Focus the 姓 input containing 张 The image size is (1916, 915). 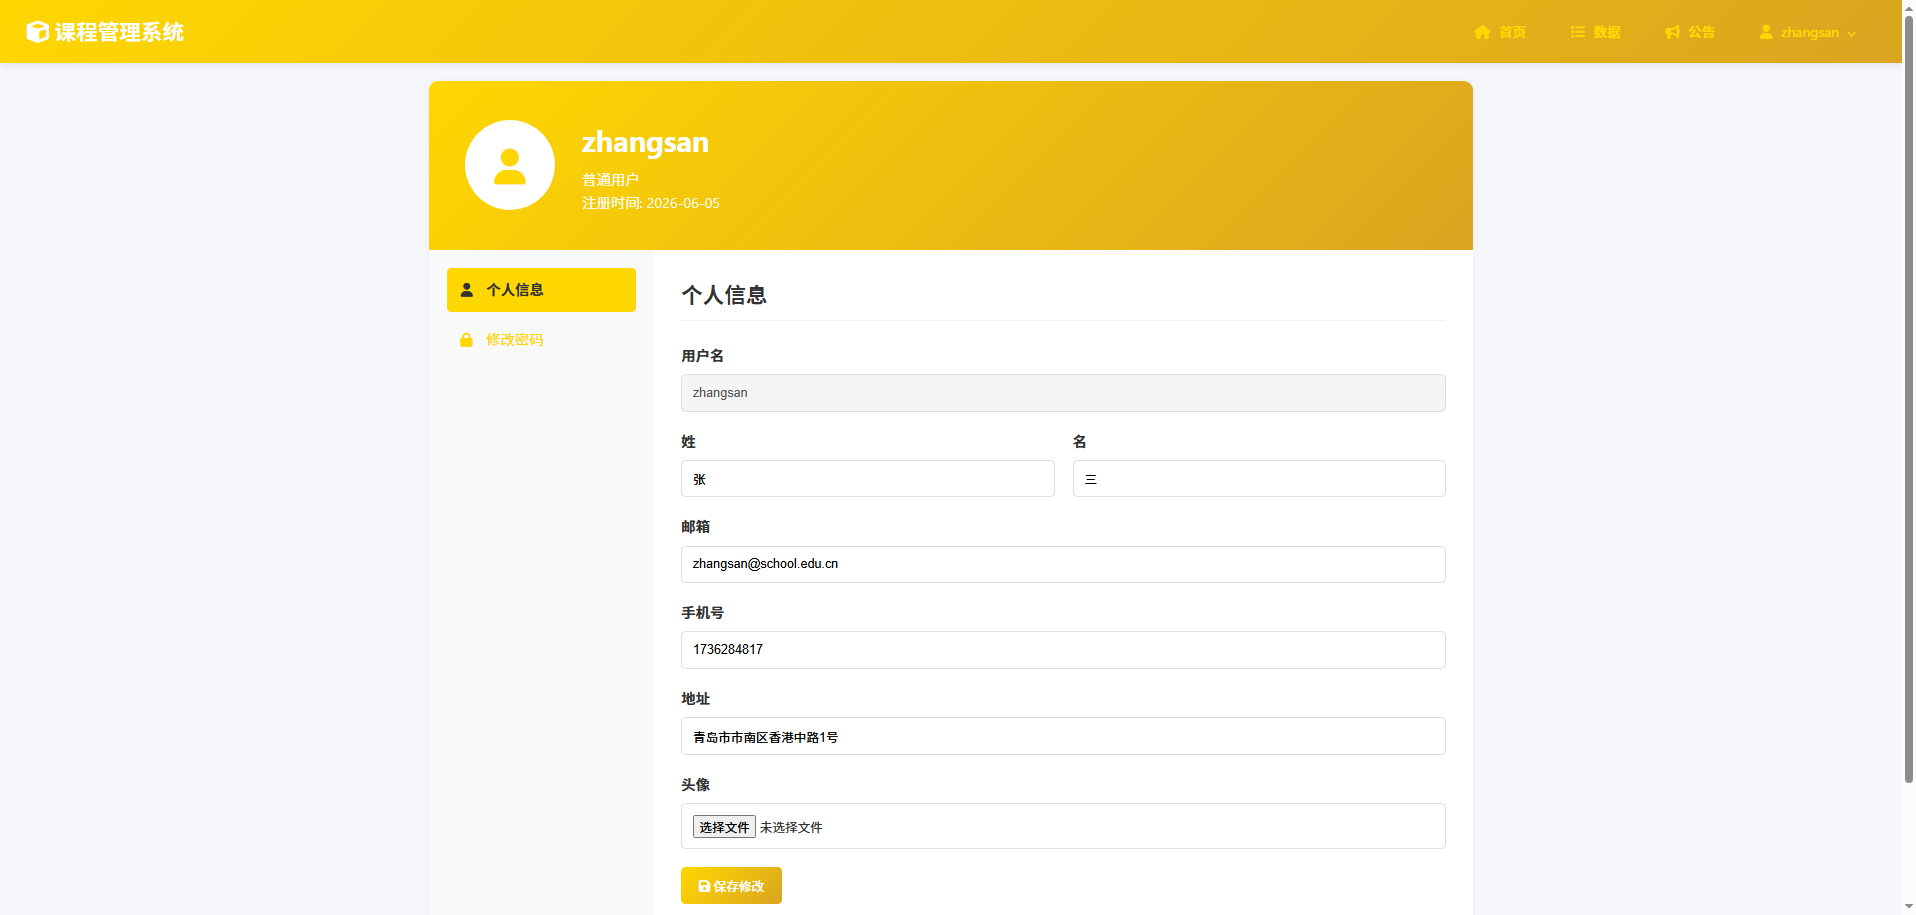[x=868, y=479]
